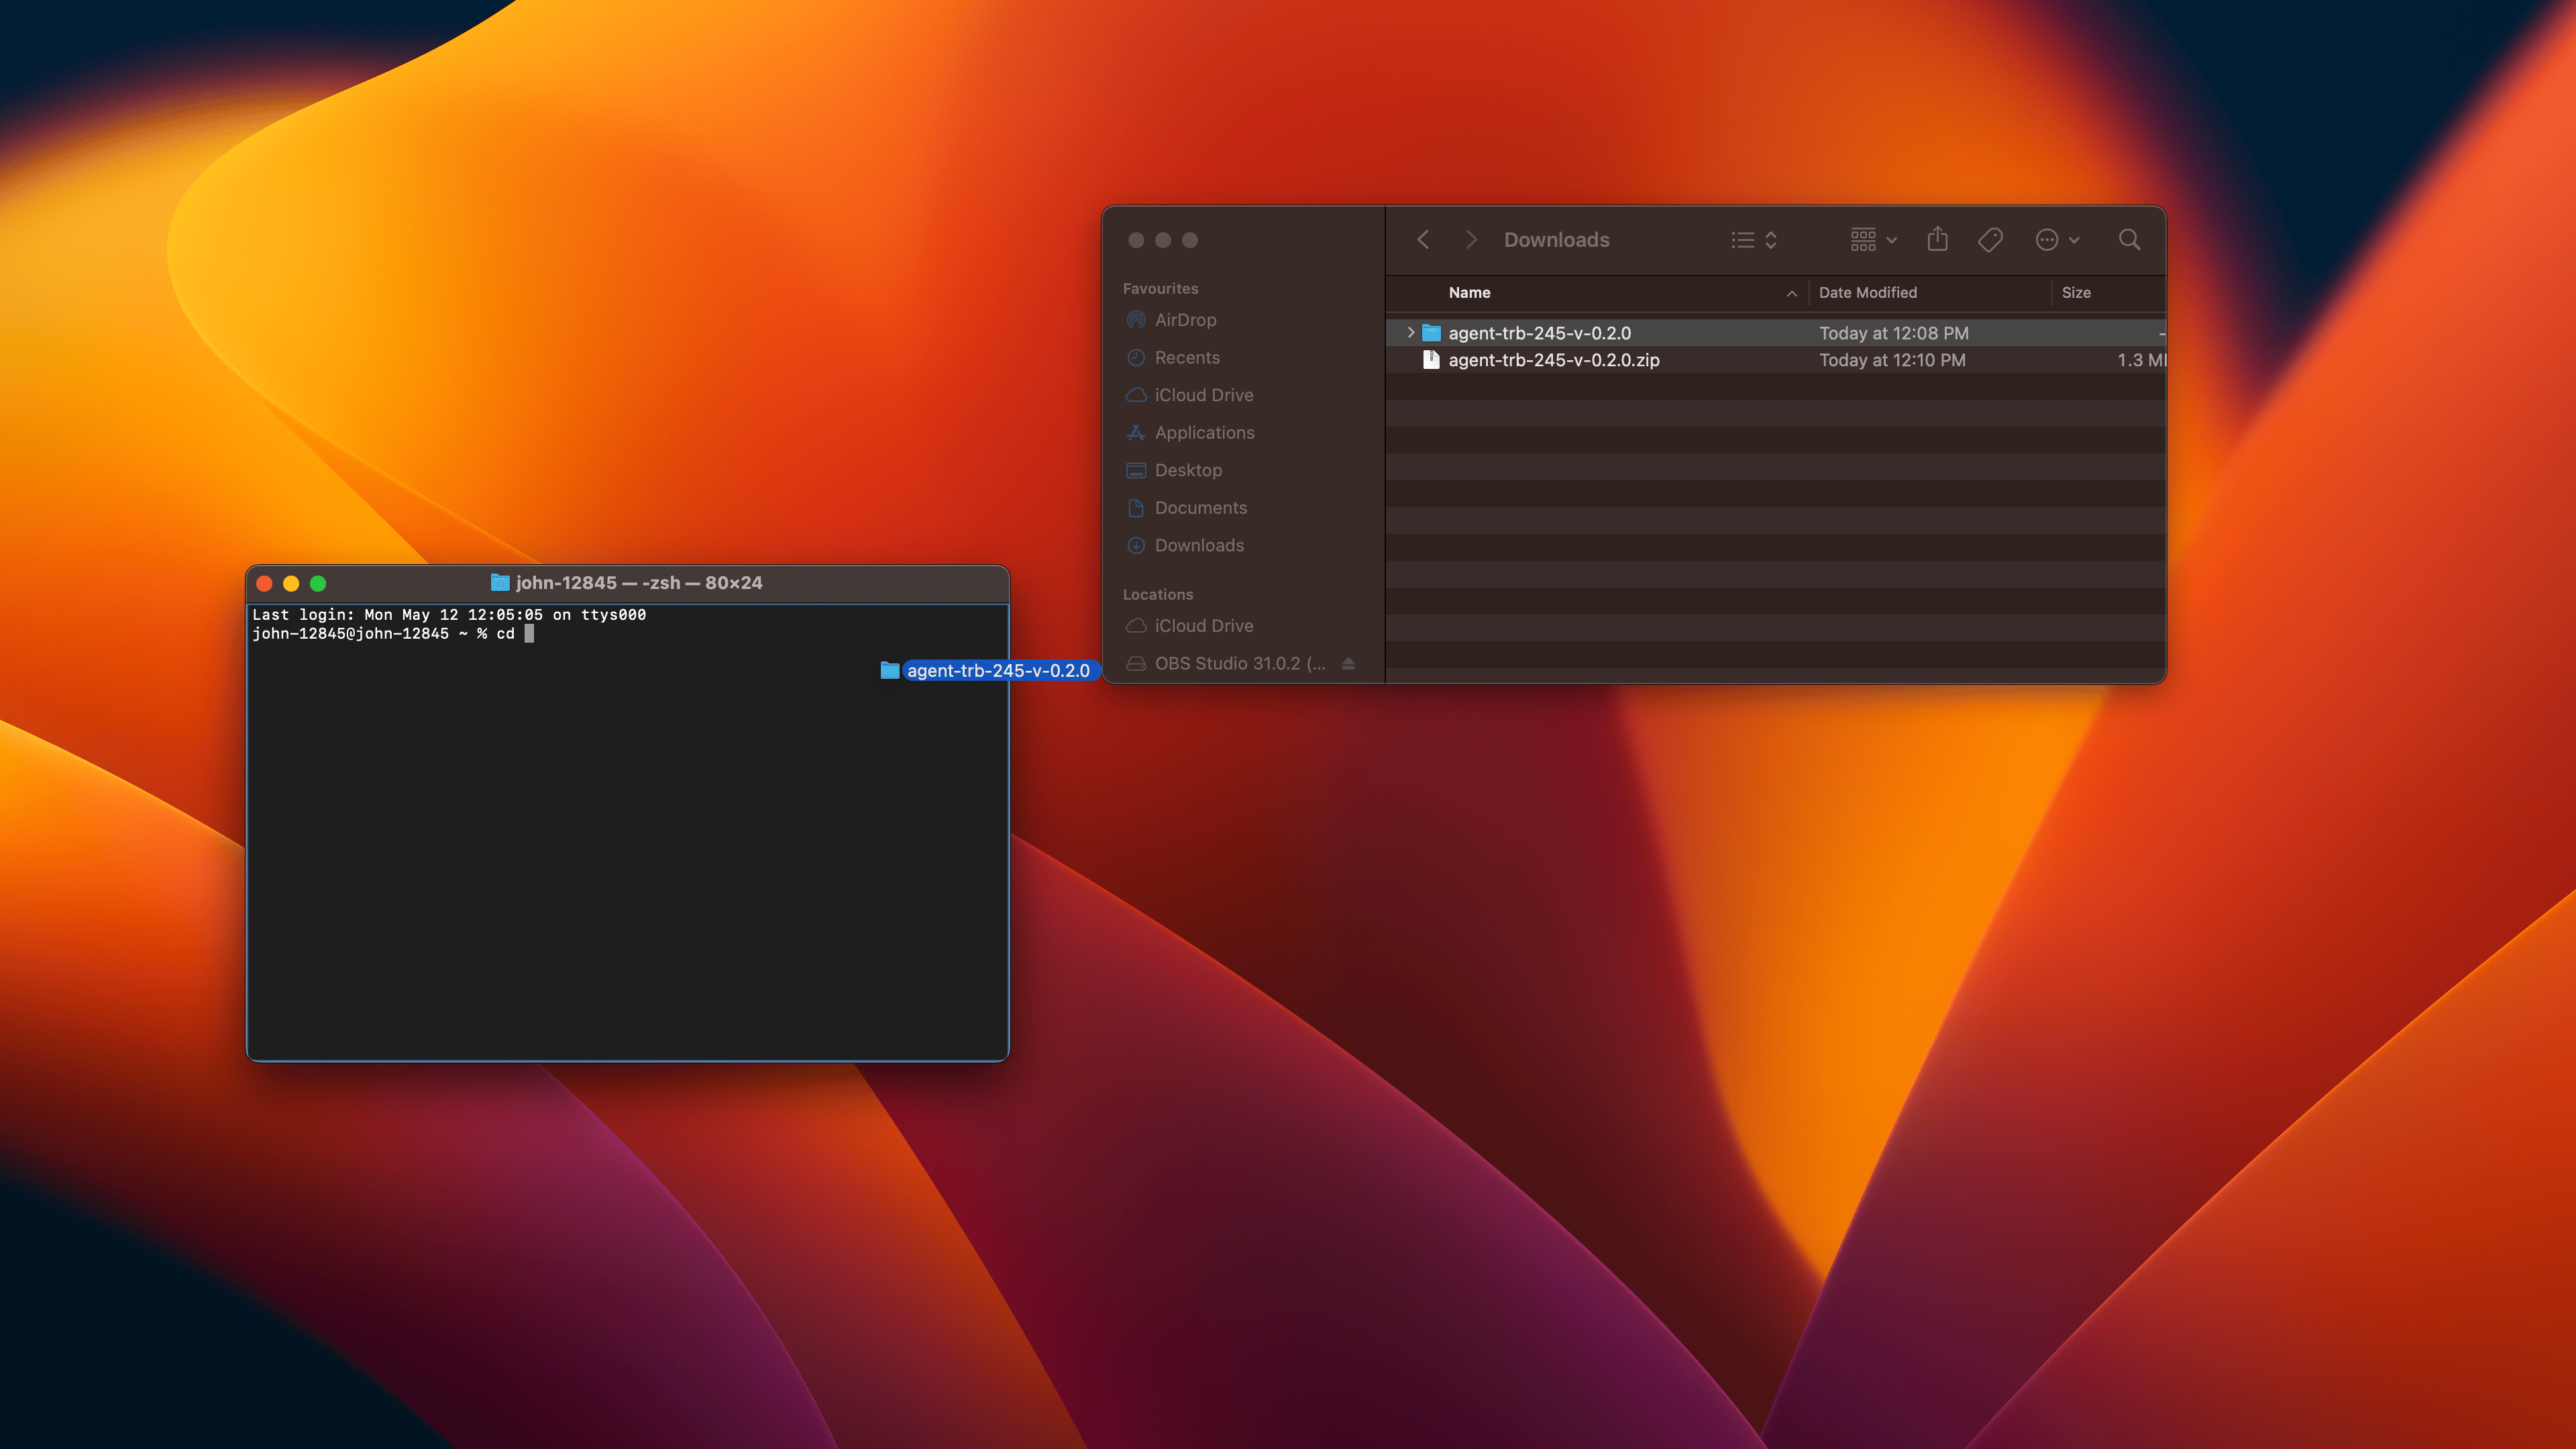Sort files by Date Modified column
The image size is (2576, 1449).
(x=1867, y=293)
